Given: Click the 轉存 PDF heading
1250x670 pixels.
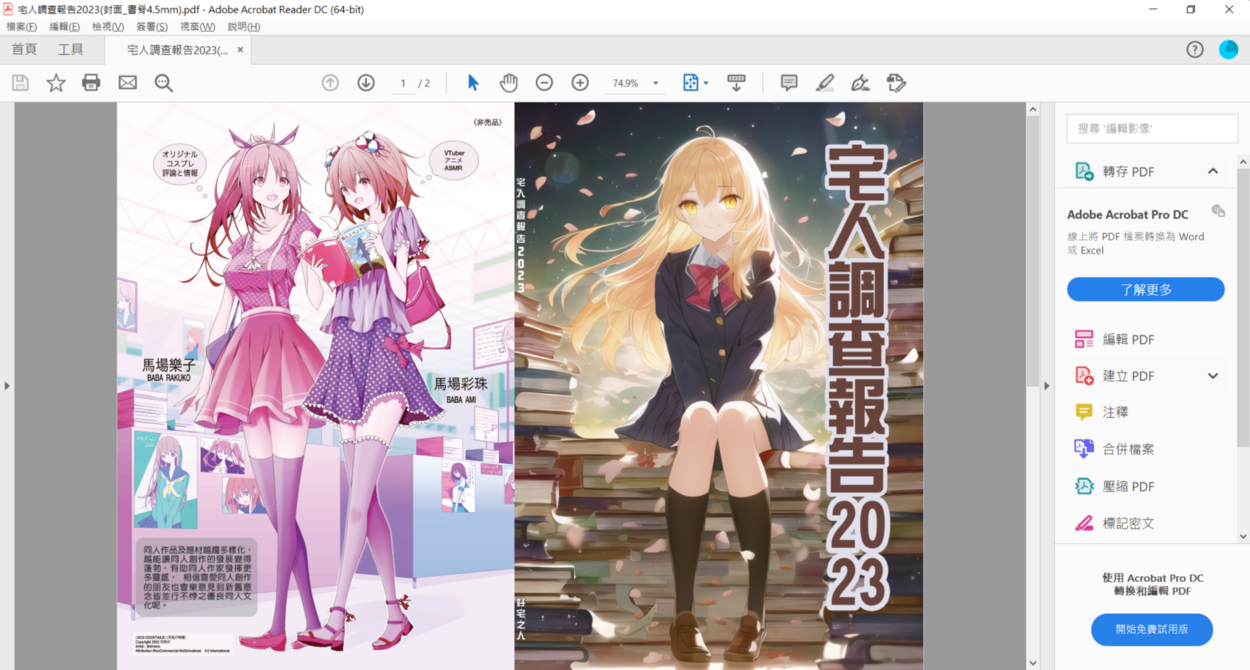Looking at the screenshot, I should click(1128, 171).
